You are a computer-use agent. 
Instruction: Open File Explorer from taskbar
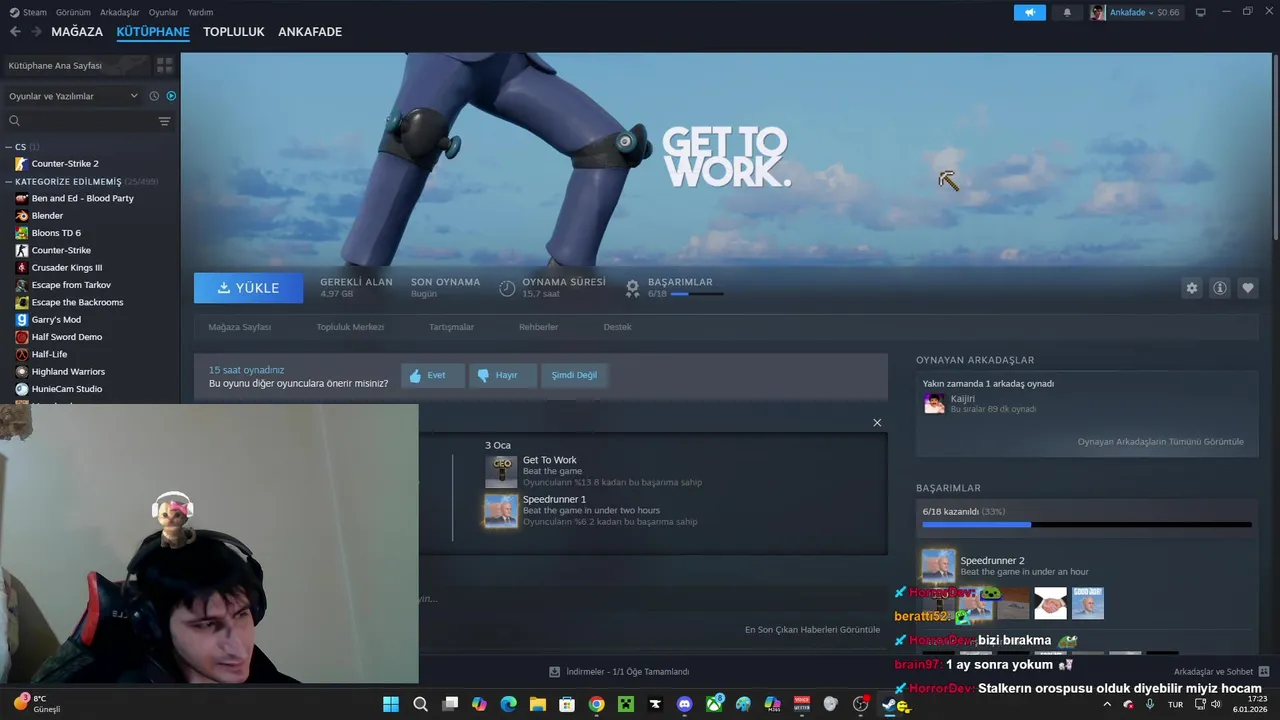point(537,704)
